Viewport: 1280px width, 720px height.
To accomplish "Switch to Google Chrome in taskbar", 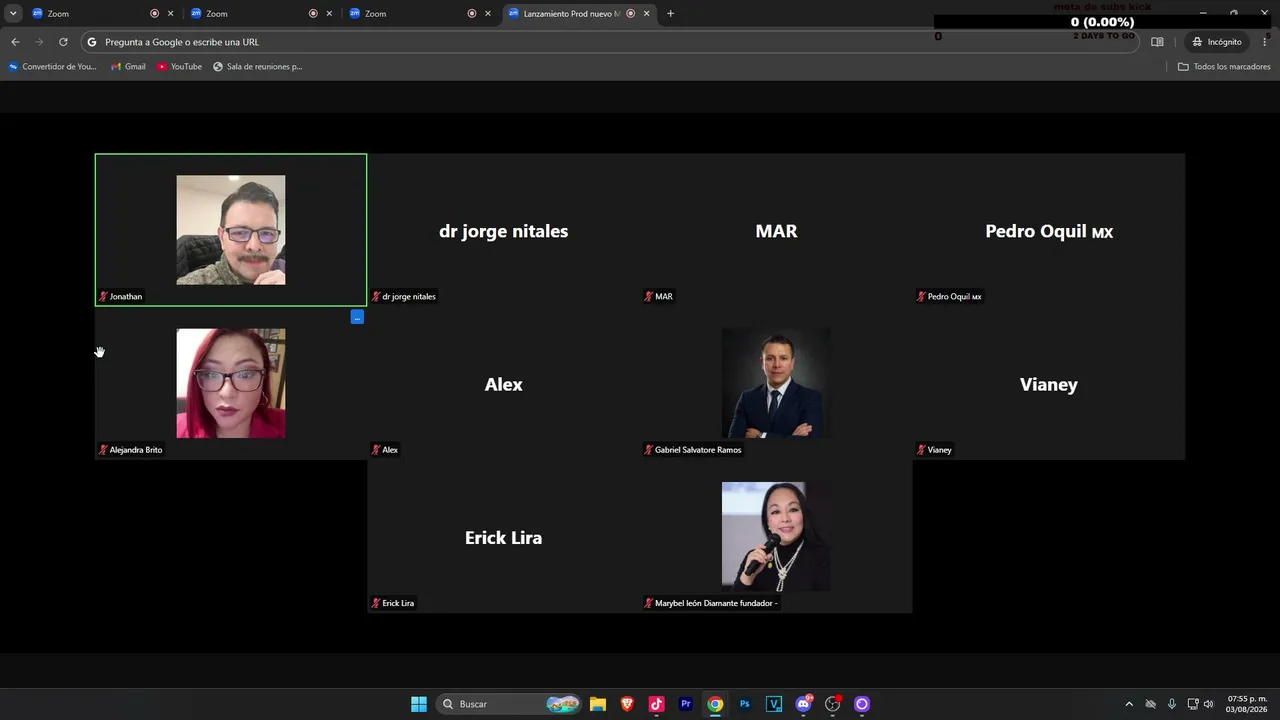I will pyautogui.click(x=715, y=704).
